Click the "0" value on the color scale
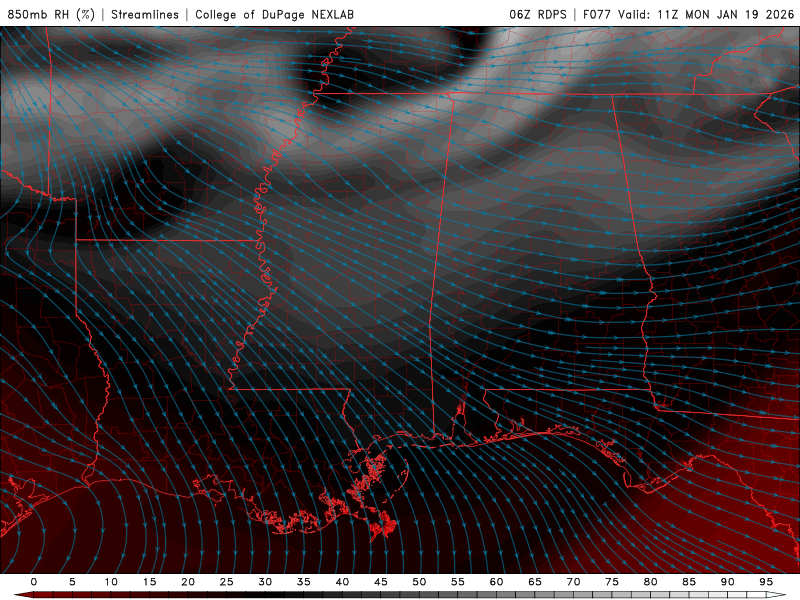 click(34, 582)
